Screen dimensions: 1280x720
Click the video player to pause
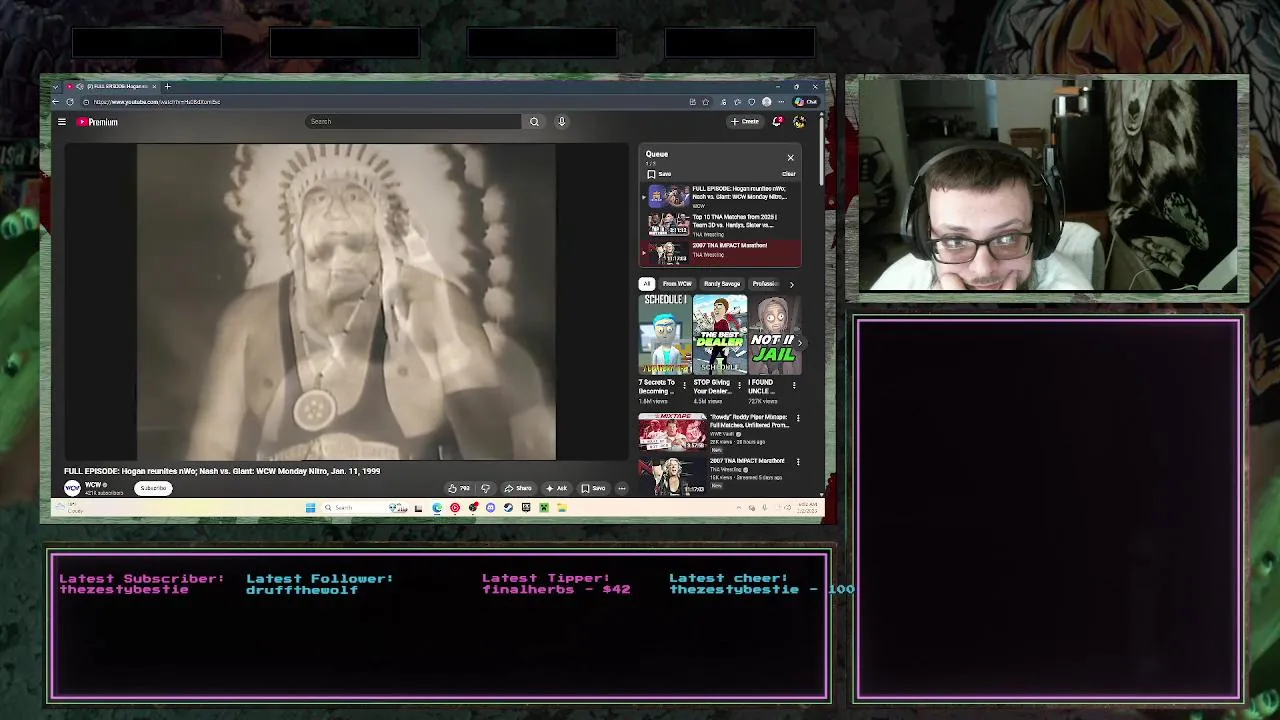[346, 302]
